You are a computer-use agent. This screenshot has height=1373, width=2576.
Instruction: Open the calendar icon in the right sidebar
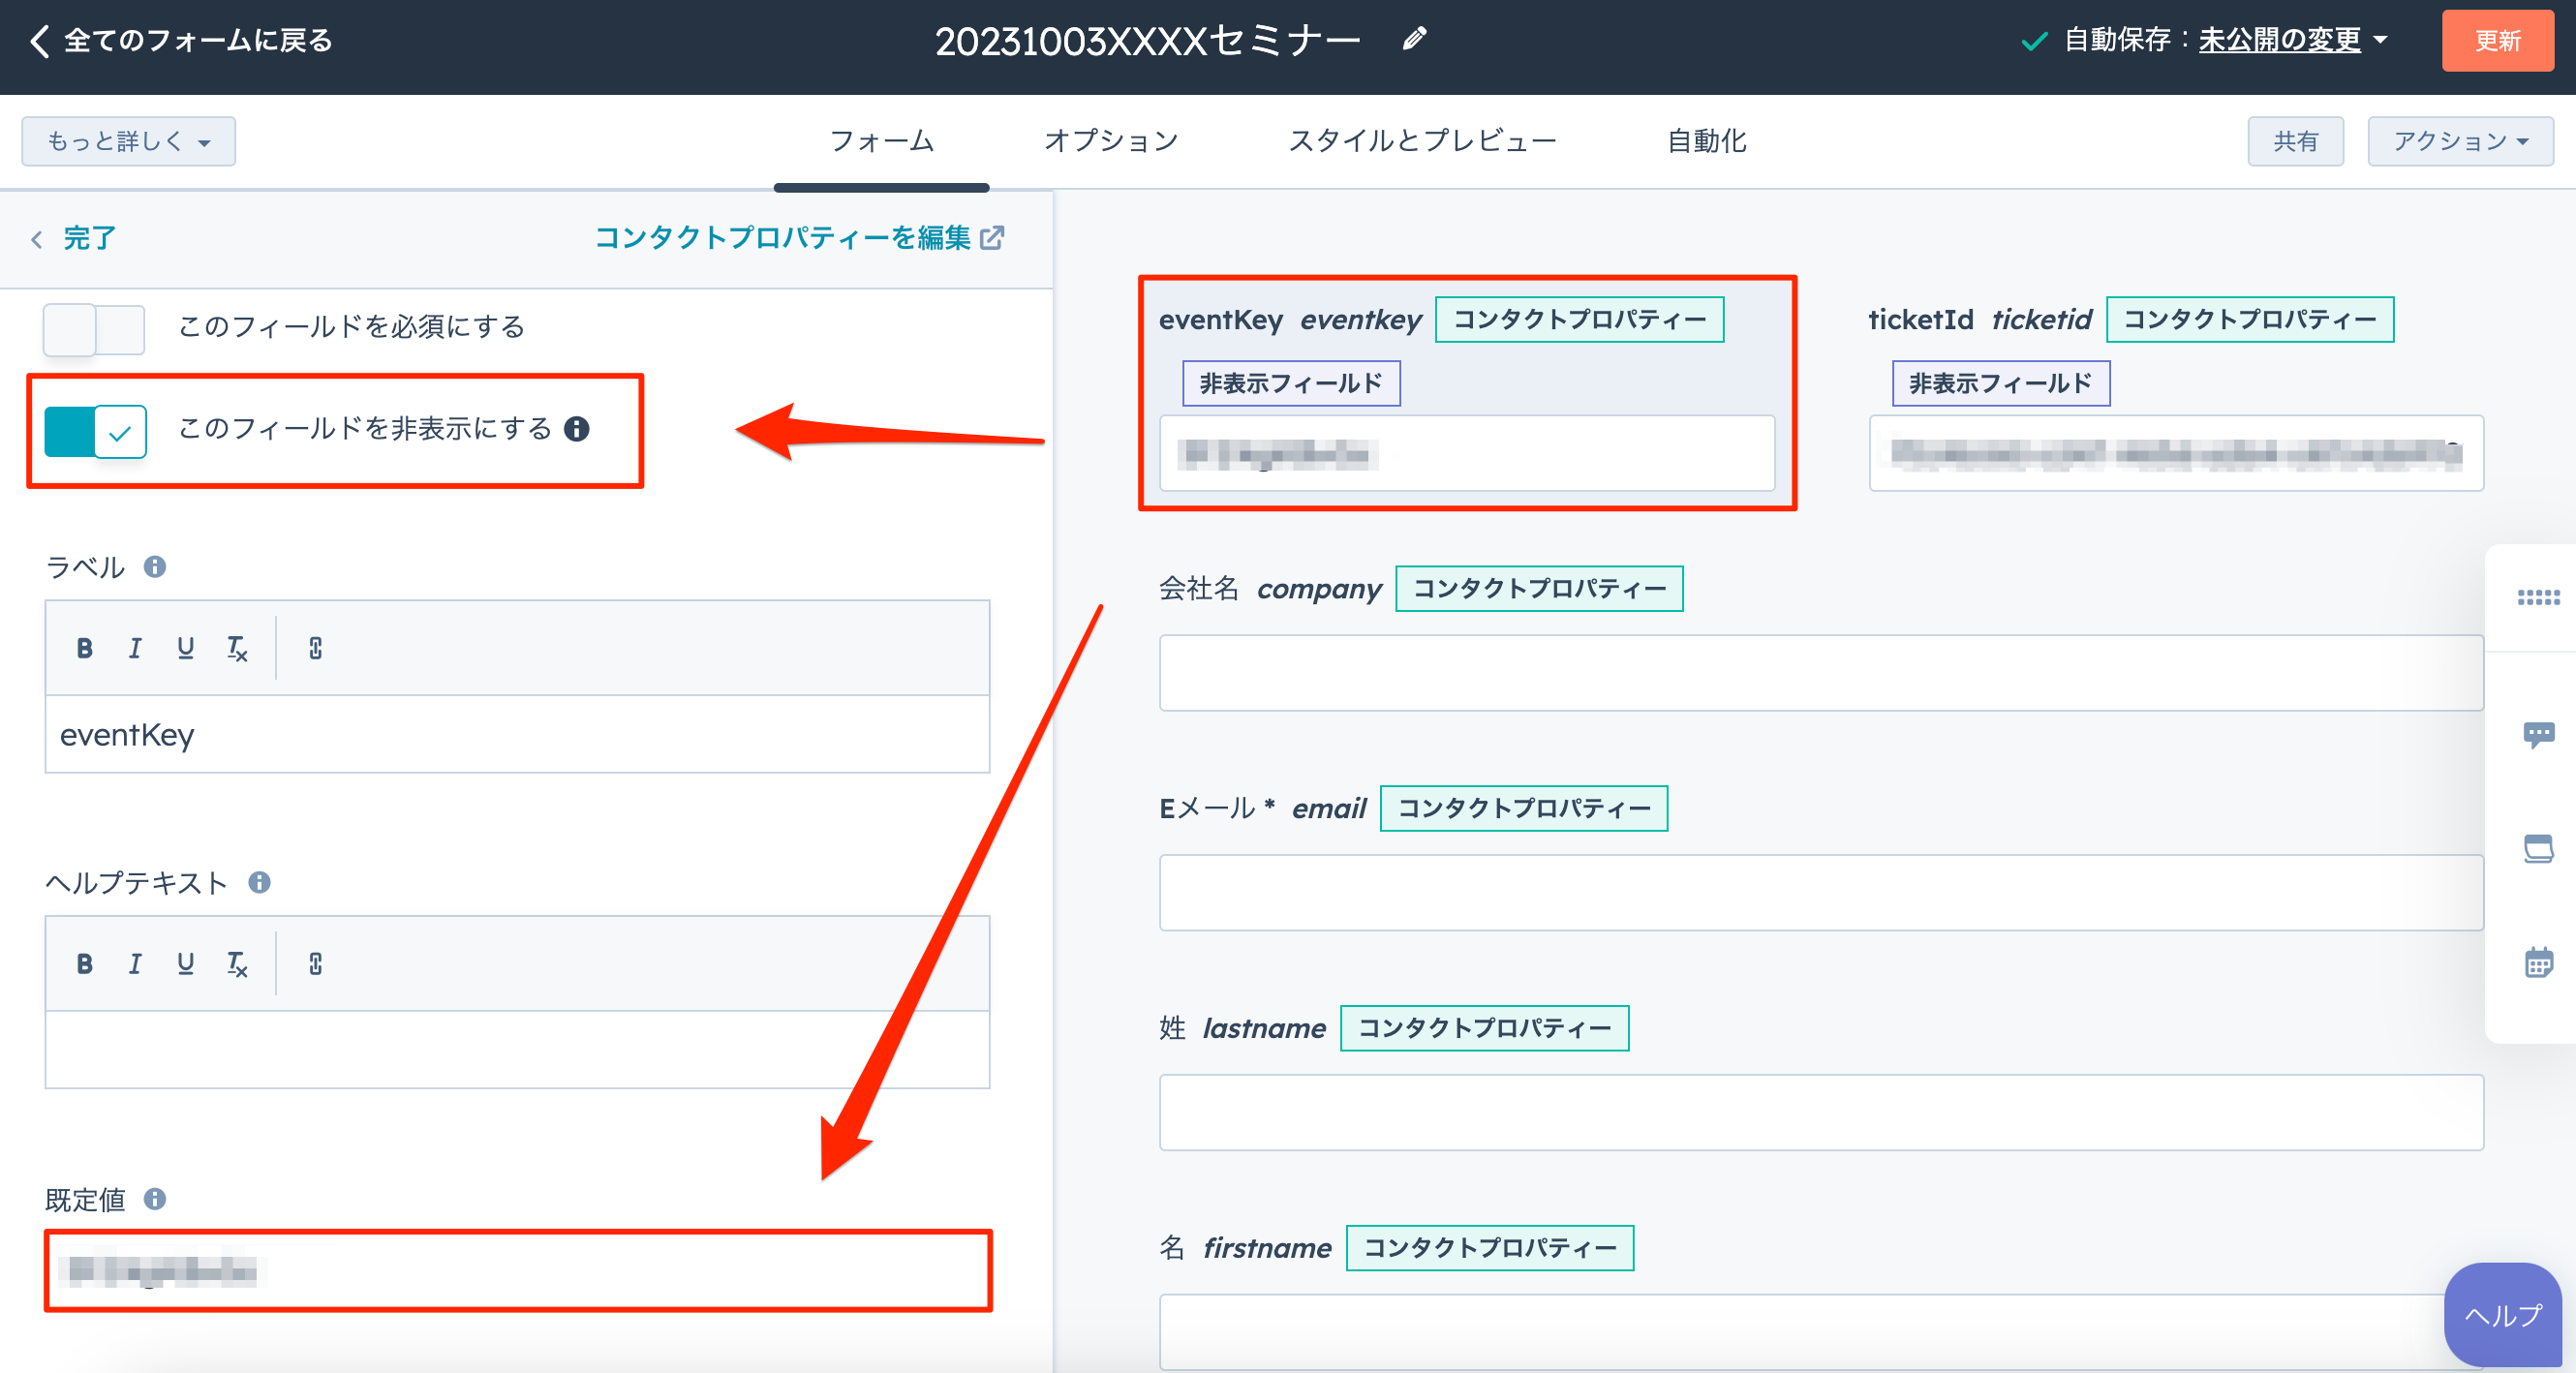pyautogui.click(x=2538, y=962)
